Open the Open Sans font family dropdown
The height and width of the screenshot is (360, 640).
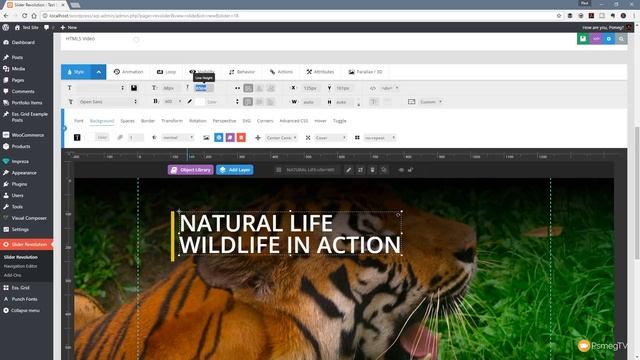coord(108,102)
